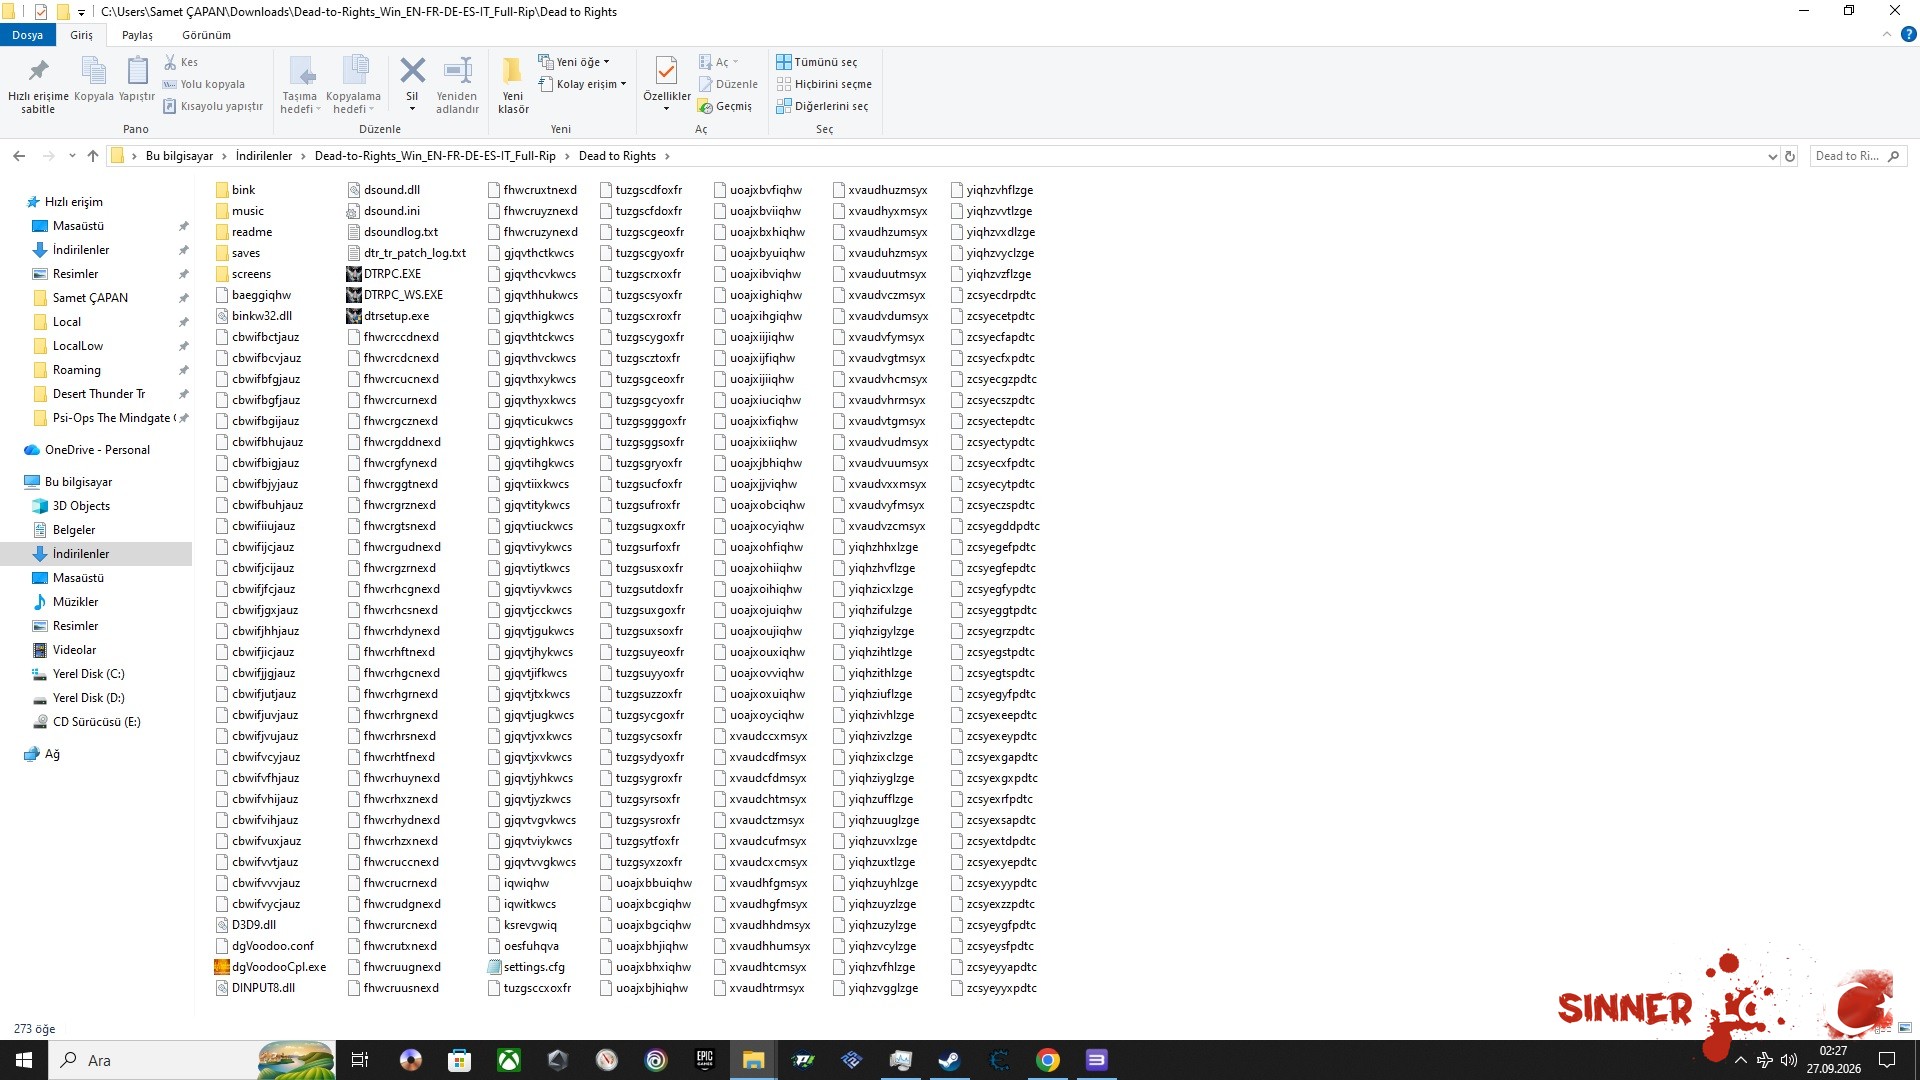Click Yolu kopyala button

coord(204,84)
